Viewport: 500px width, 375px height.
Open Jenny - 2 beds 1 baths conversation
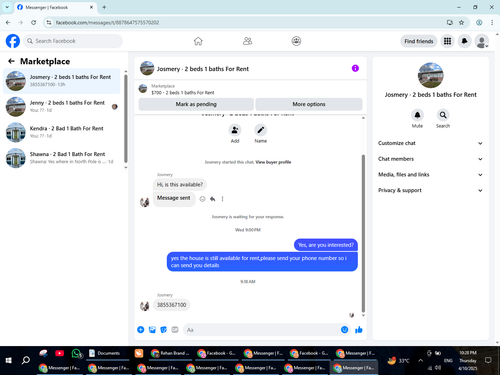pos(62,106)
